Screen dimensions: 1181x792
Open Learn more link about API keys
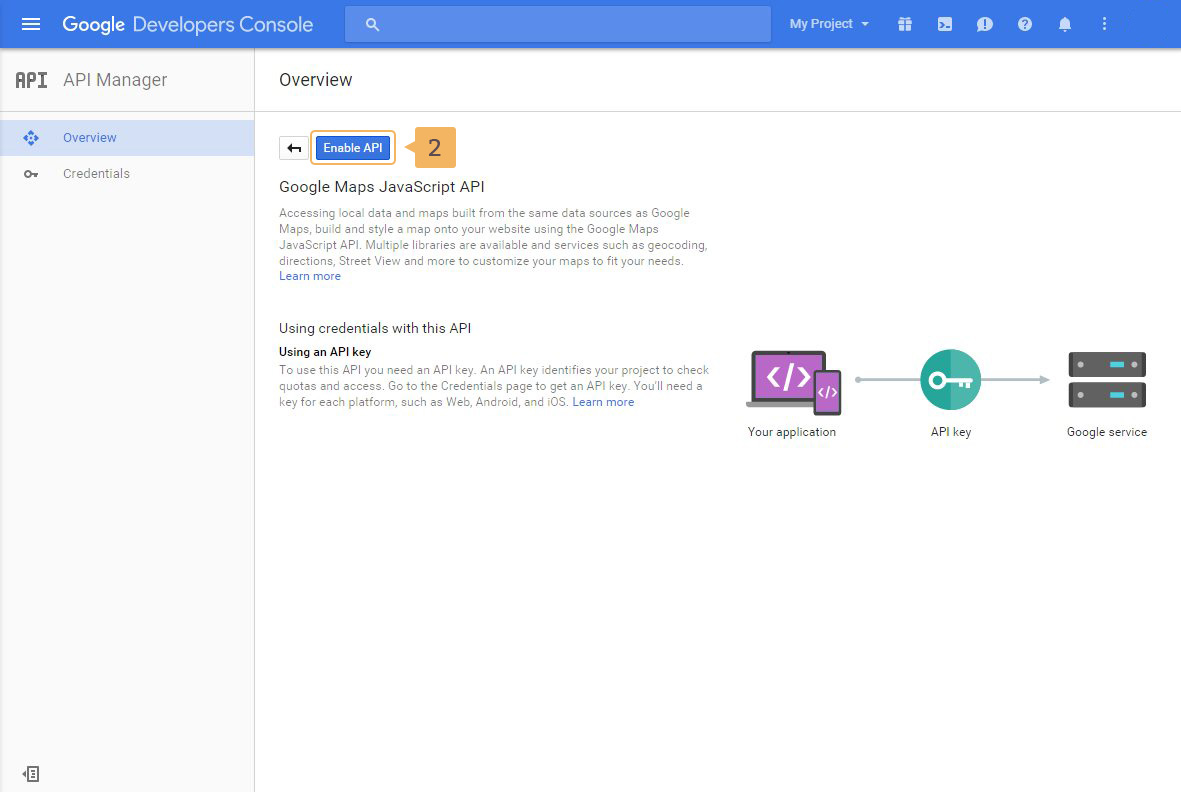tap(603, 402)
